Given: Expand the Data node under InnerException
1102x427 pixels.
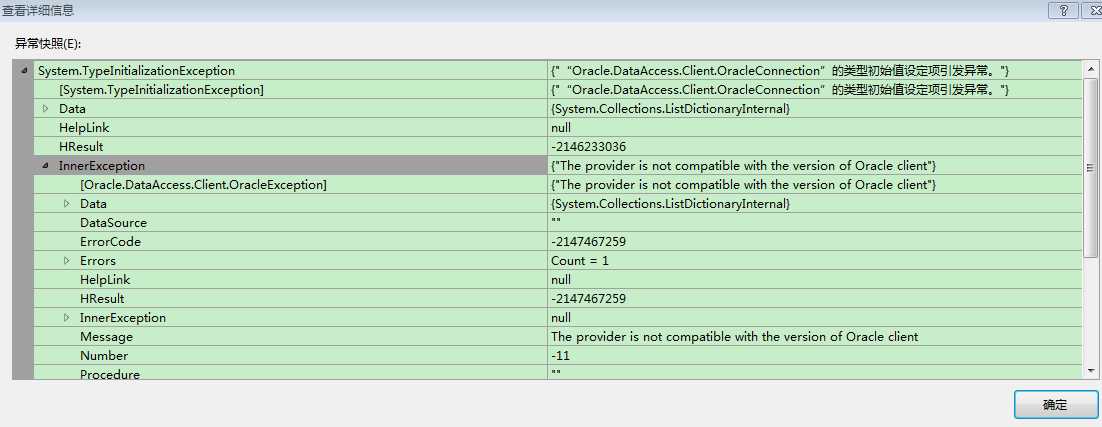Looking at the screenshot, I should tap(67, 204).
